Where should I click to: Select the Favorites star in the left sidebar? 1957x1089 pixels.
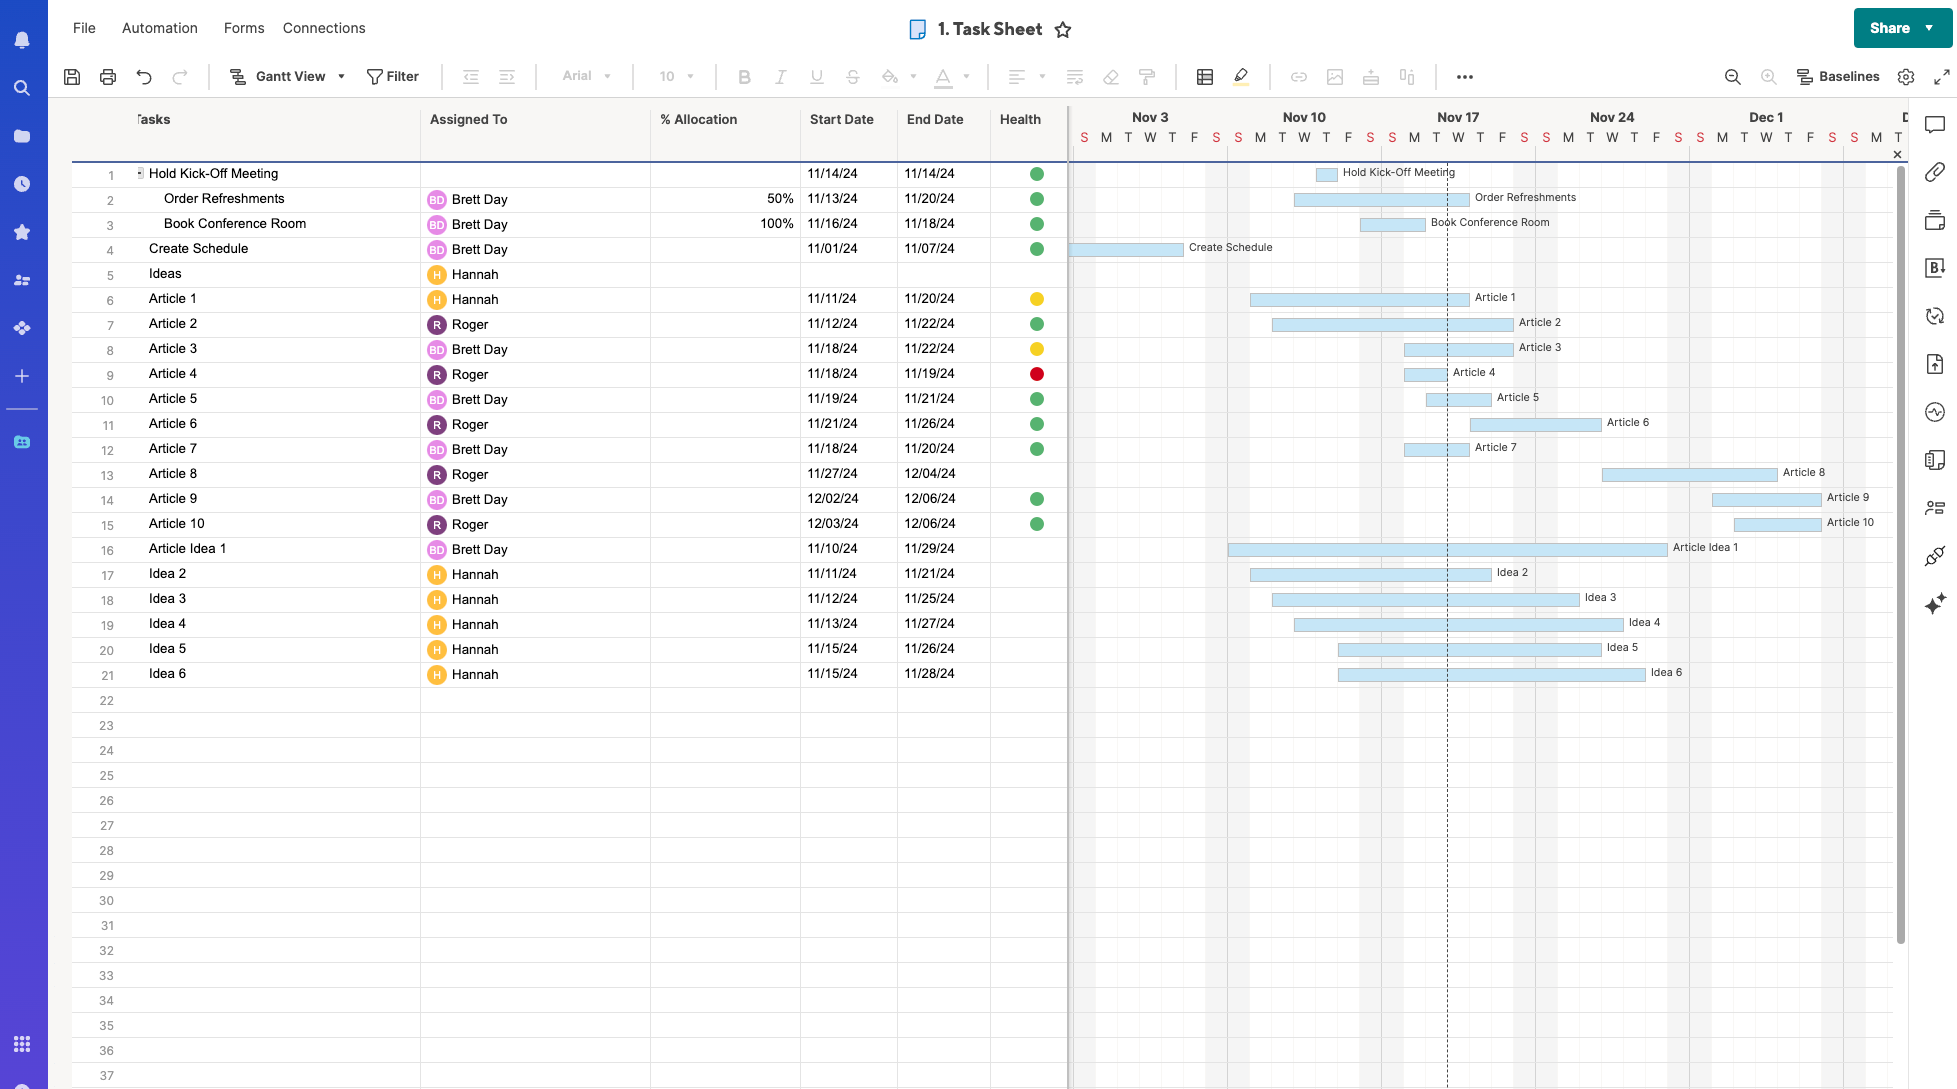(x=22, y=232)
